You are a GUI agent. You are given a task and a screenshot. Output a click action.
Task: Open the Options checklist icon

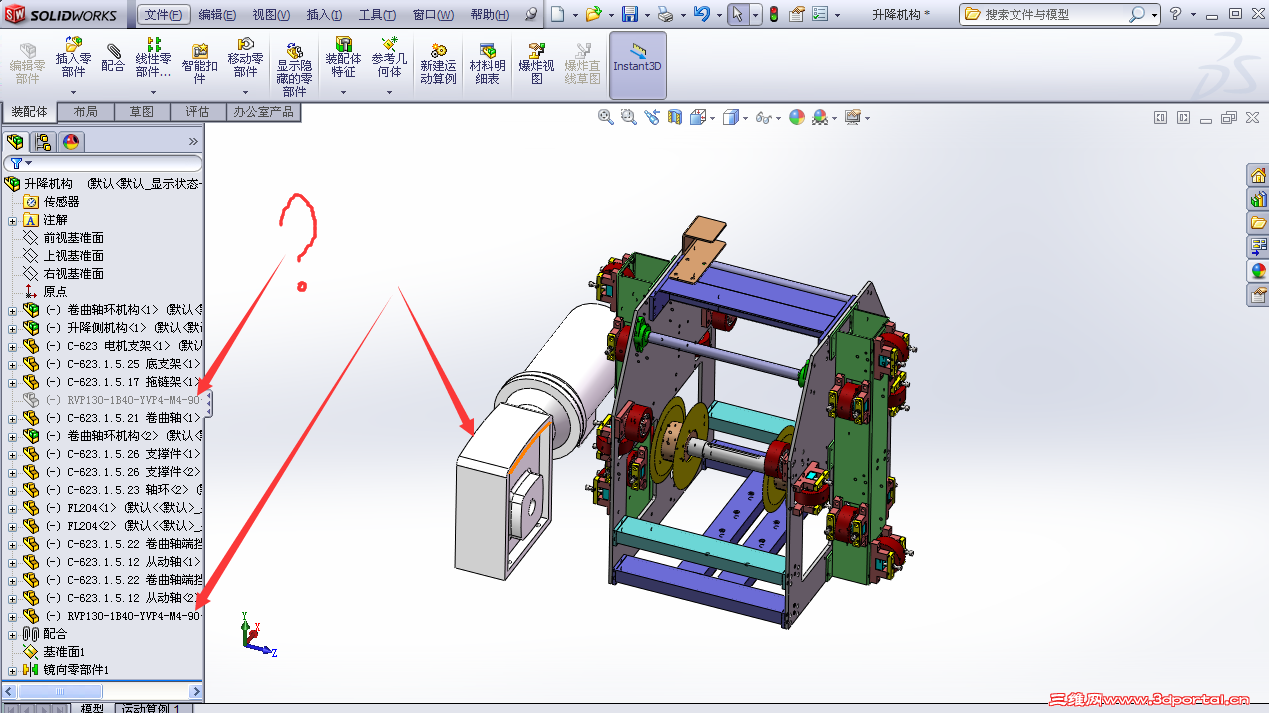point(820,14)
